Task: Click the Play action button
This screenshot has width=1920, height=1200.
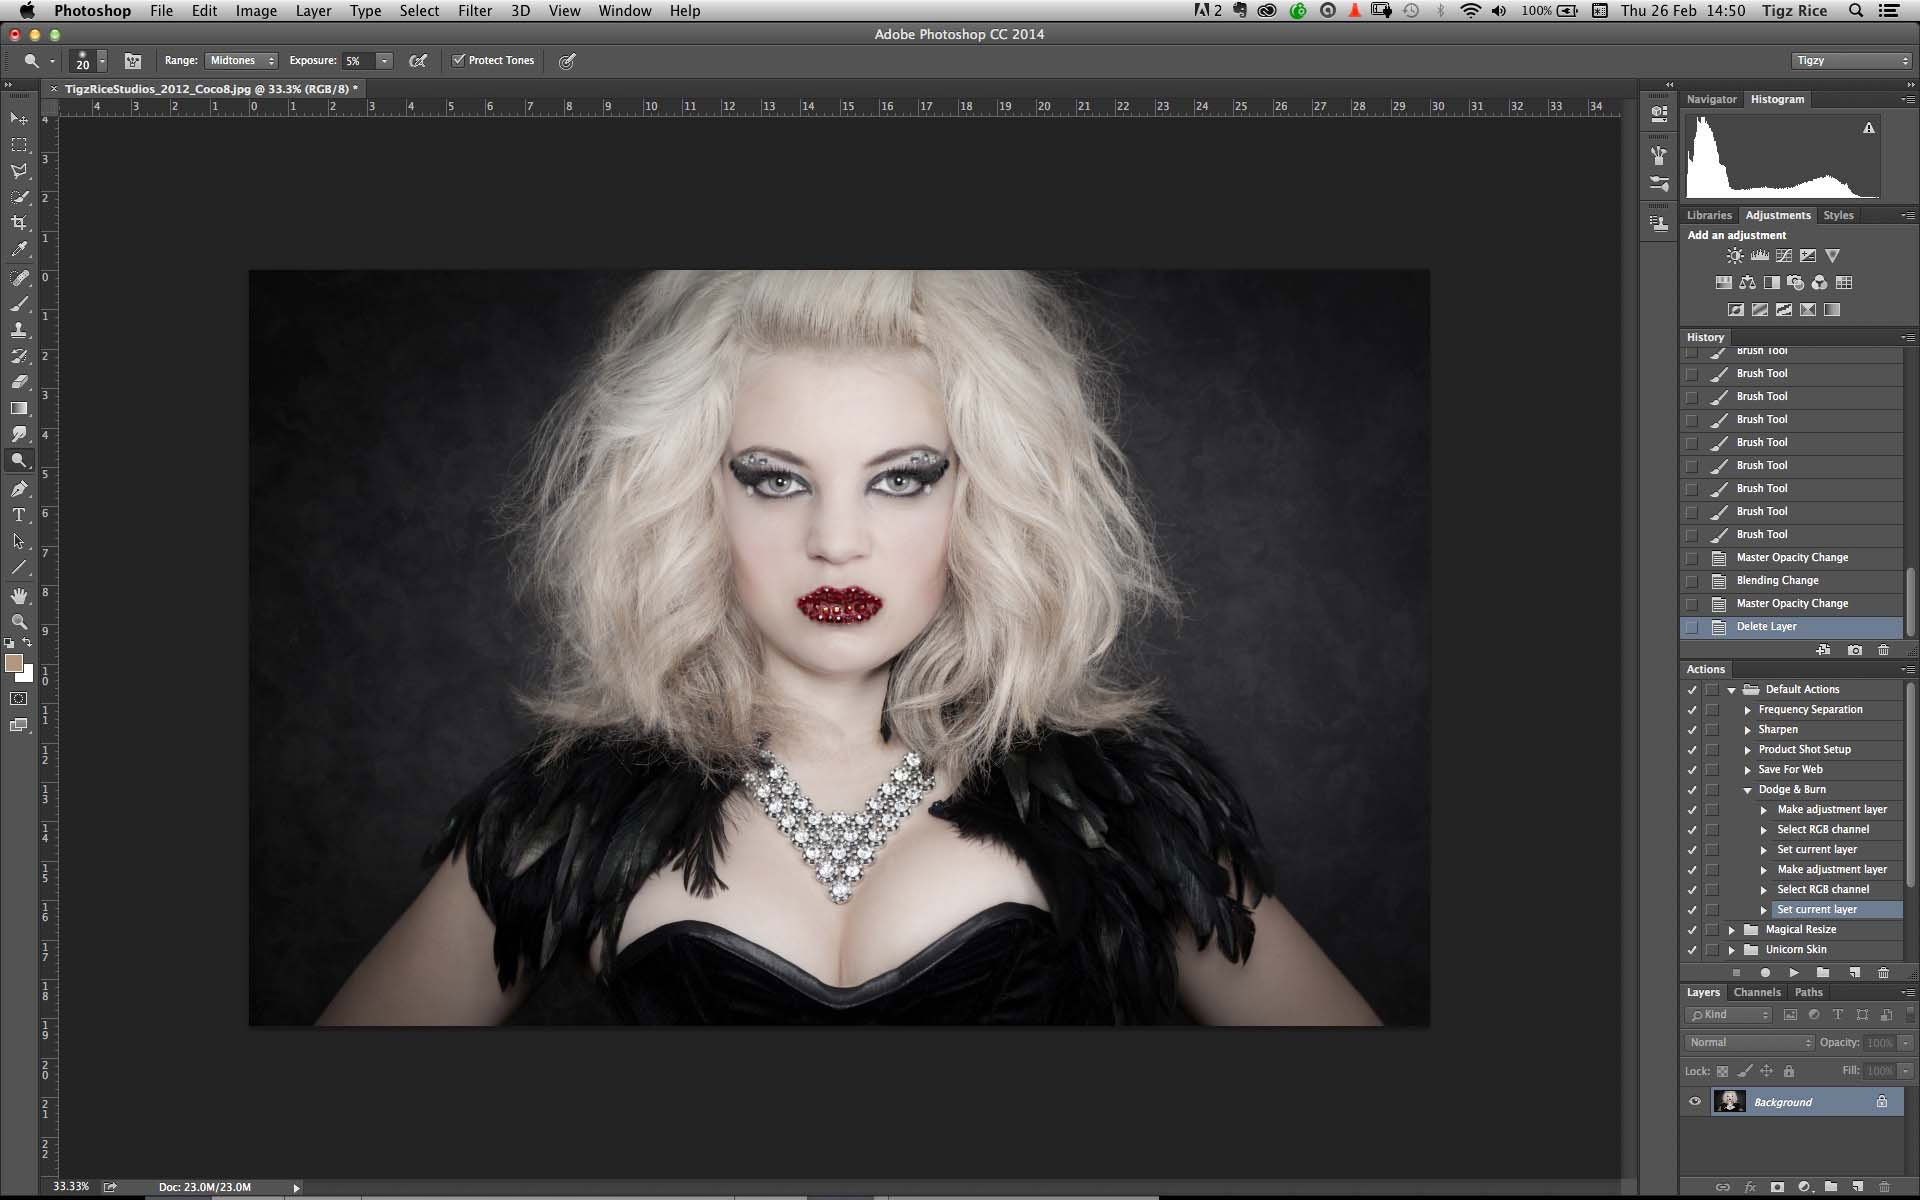Action: click(1794, 972)
